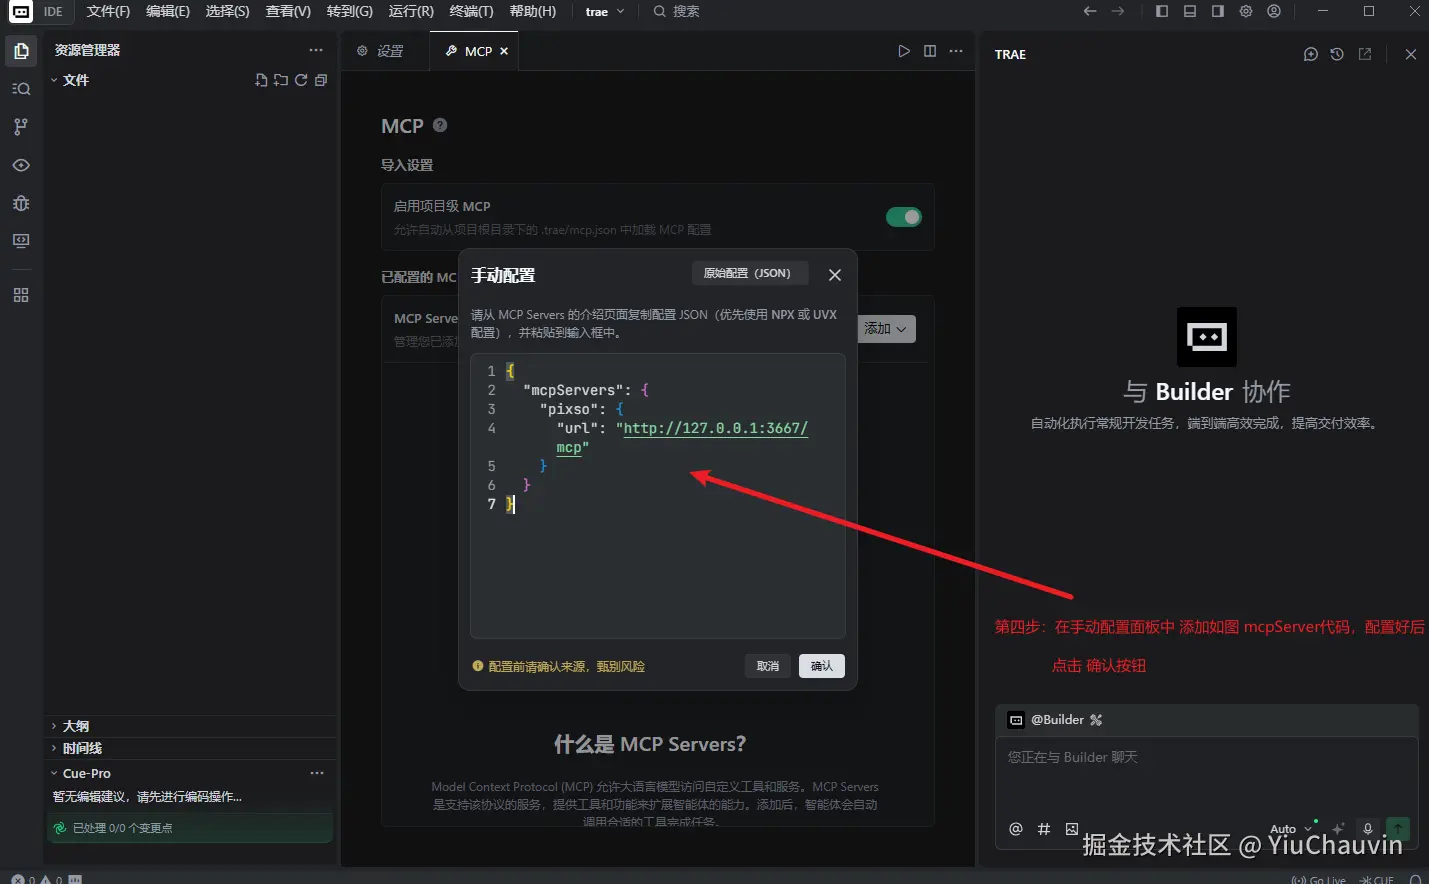Open the 查看(V) menu
The height and width of the screenshot is (884, 1429).
(288, 11)
